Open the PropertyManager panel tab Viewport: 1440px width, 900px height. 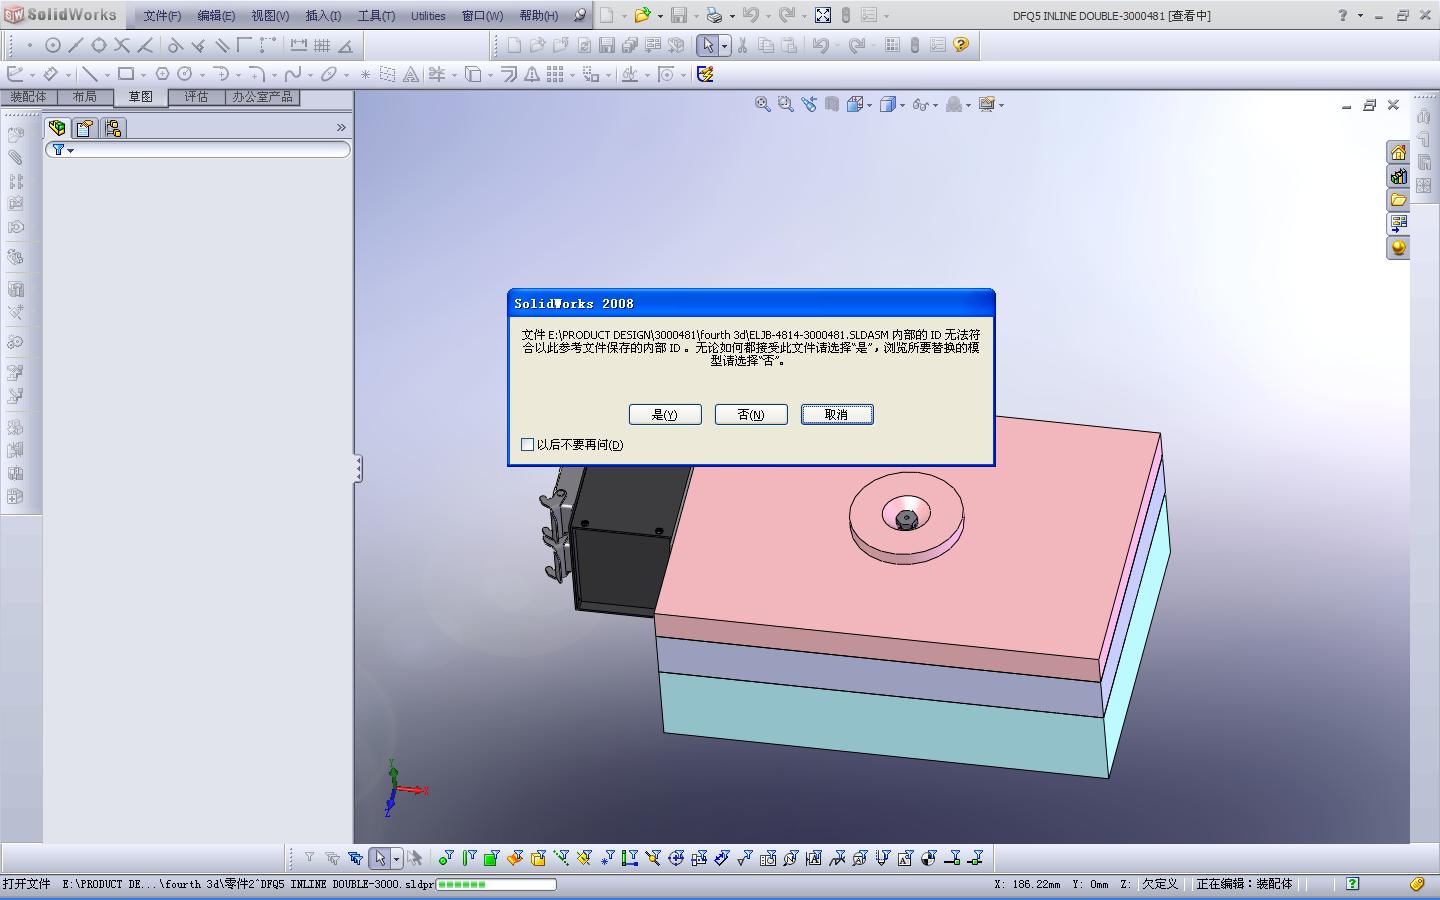click(85, 128)
